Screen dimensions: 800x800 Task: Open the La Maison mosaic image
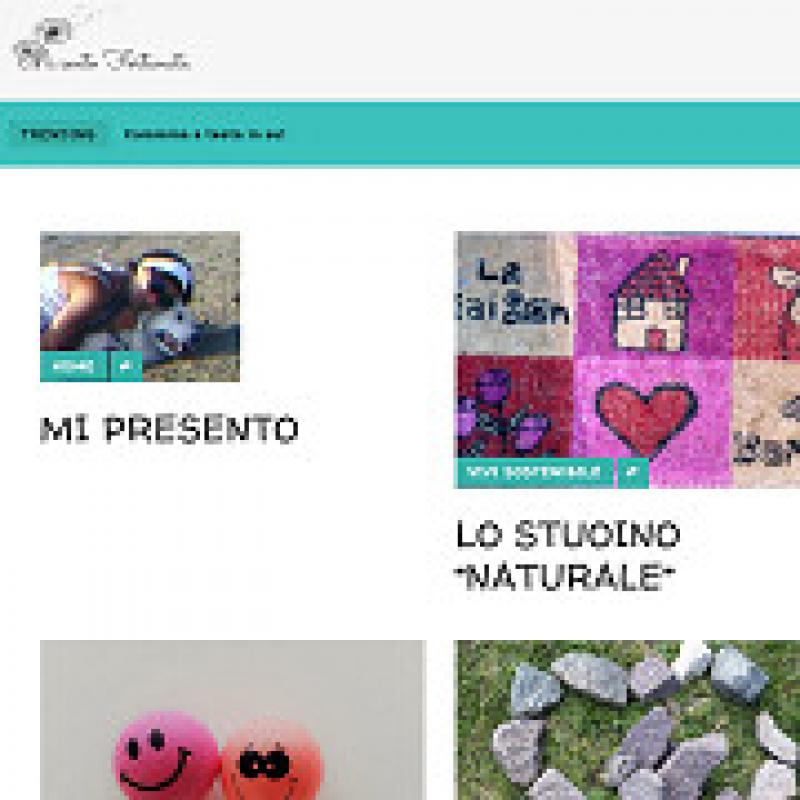coord(627,360)
